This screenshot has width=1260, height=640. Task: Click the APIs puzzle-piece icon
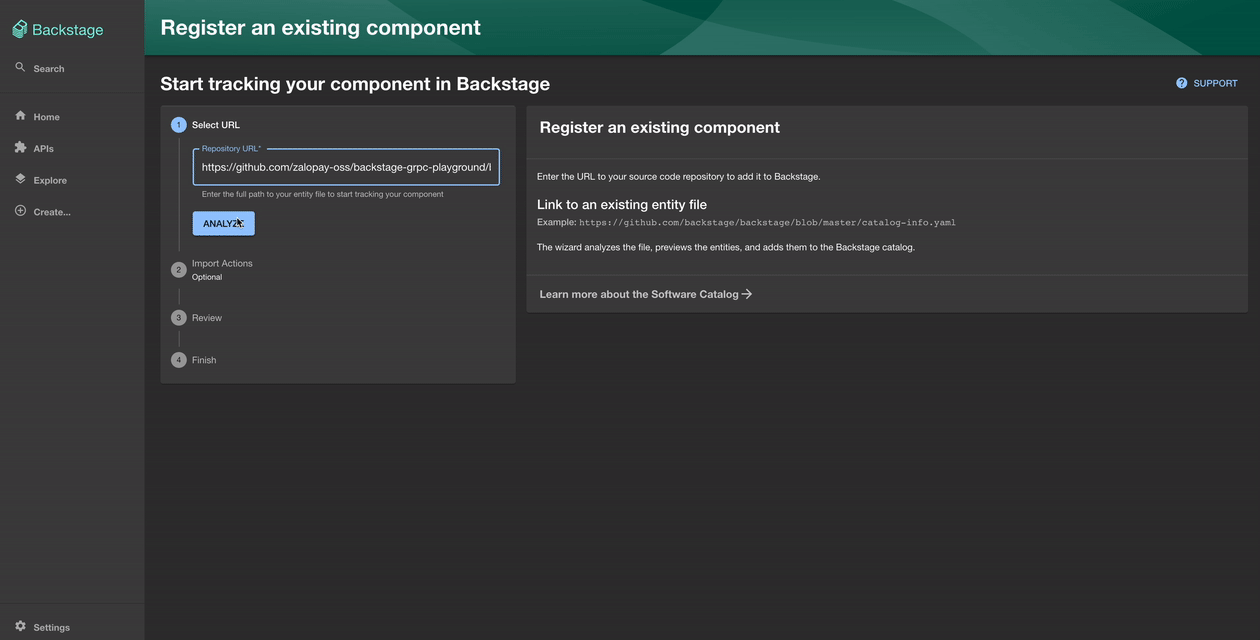tap(20, 147)
